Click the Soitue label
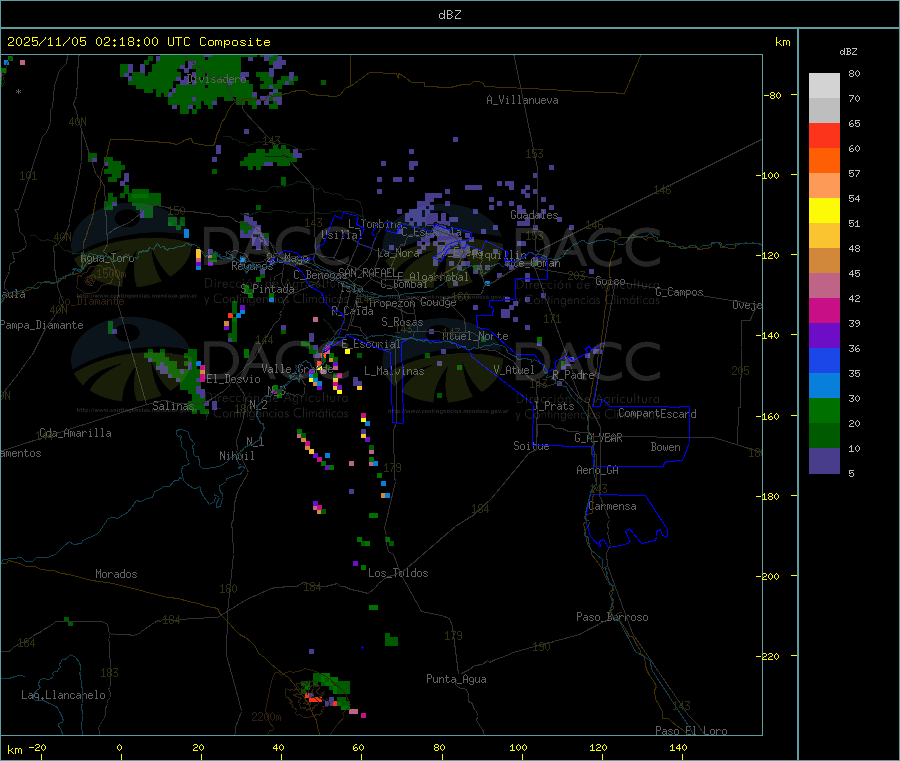Viewport: 900px width, 761px height. click(x=531, y=446)
